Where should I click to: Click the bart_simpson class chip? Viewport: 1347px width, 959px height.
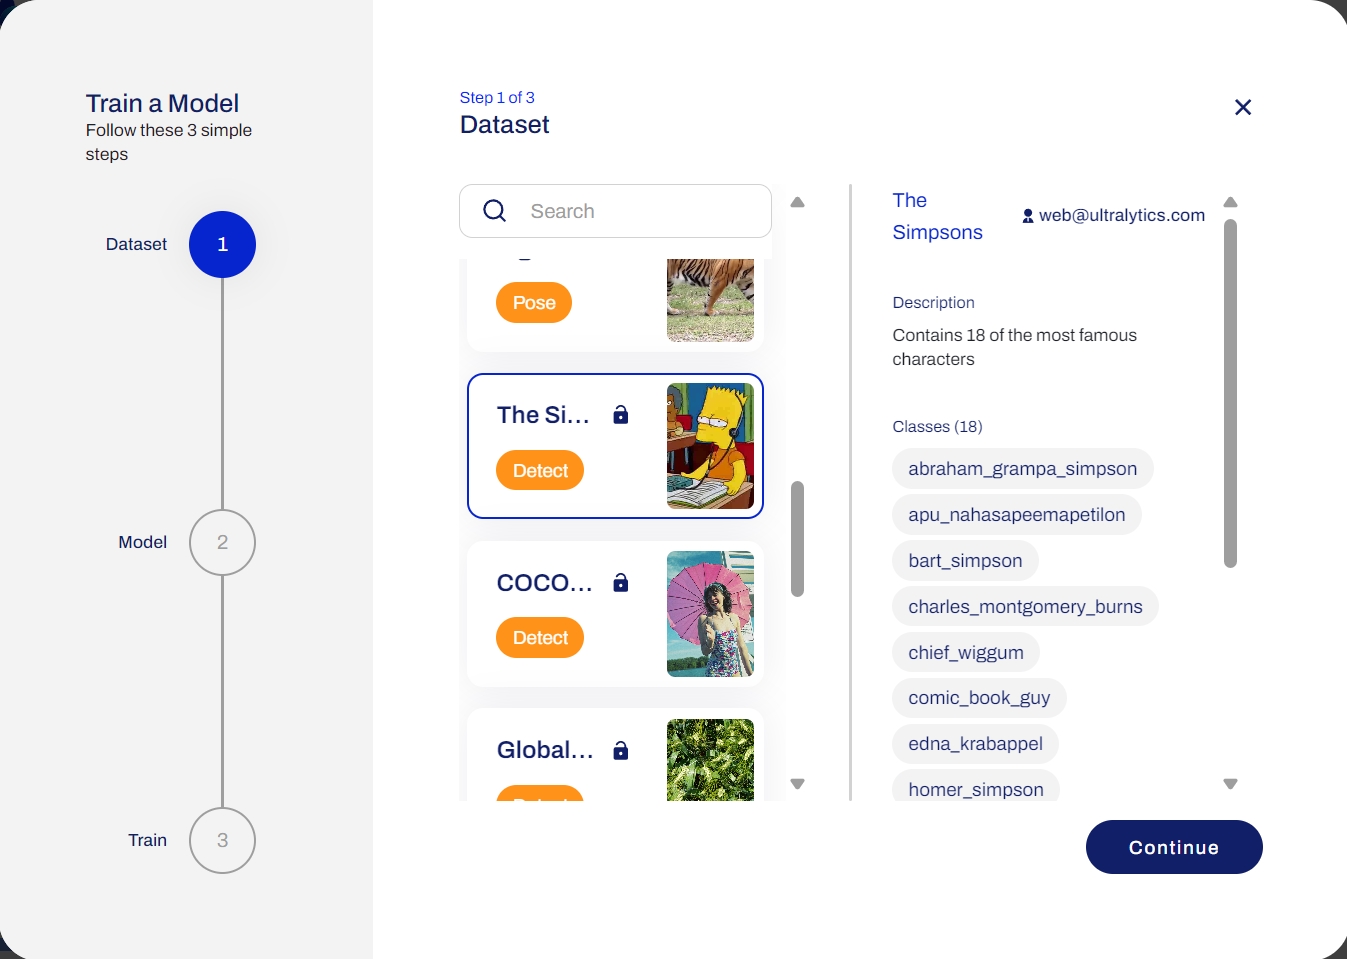[x=965, y=561]
